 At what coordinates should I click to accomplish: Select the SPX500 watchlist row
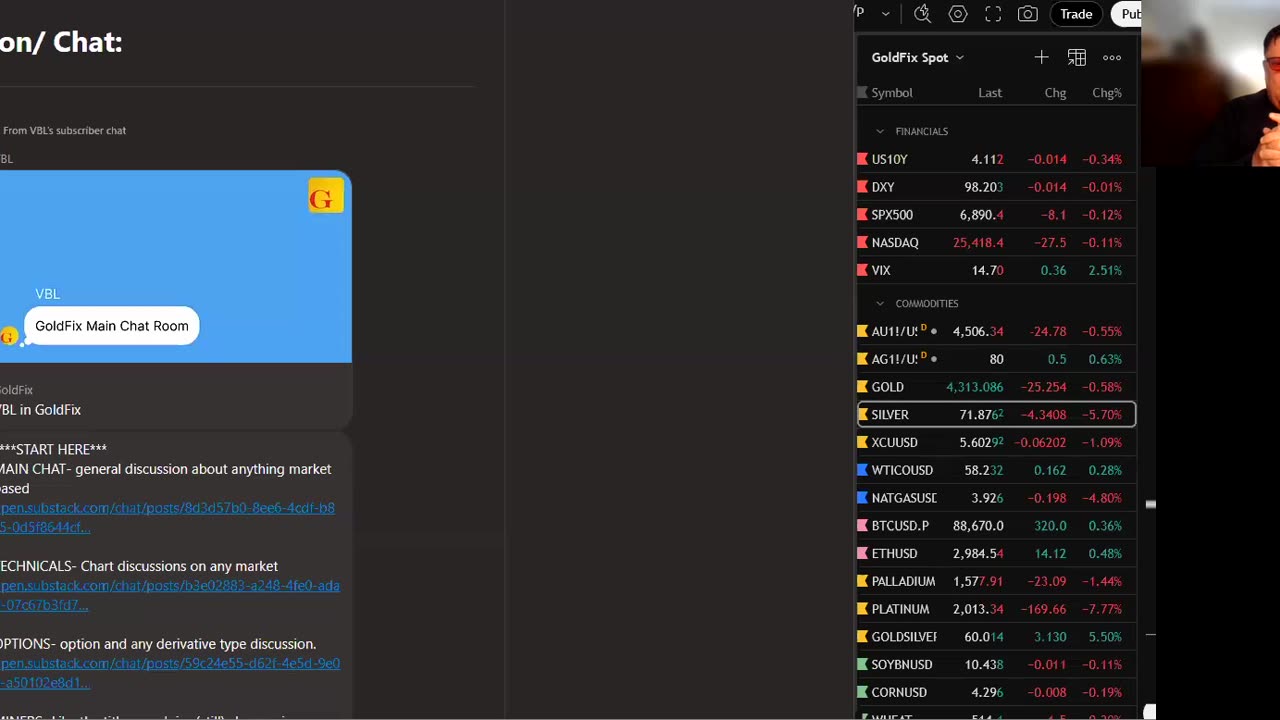click(x=996, y=215)
